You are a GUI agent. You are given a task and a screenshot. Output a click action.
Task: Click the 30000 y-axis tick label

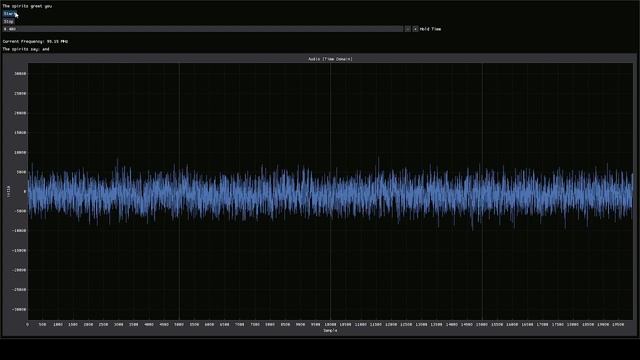pos(20,74)
